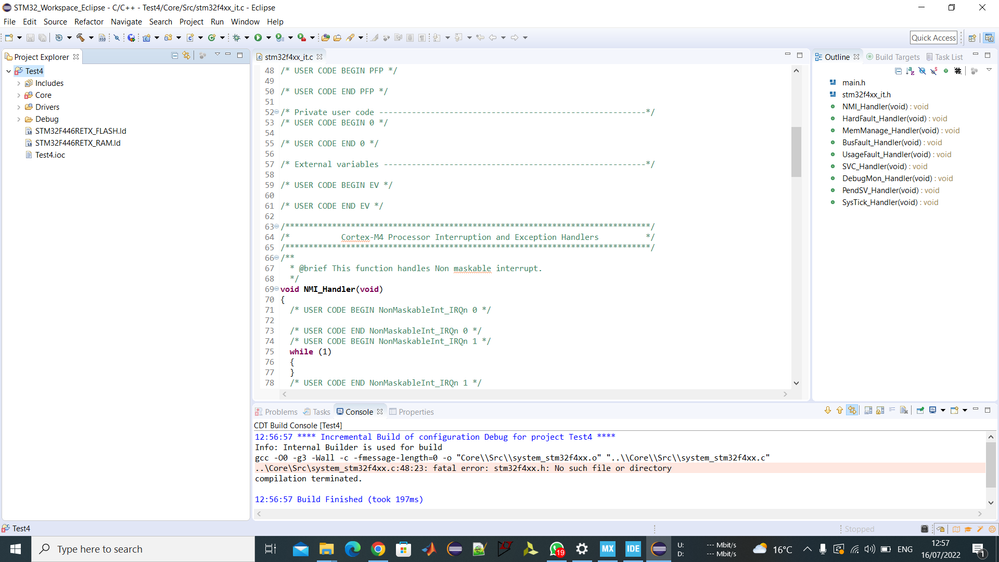Expand the Core folder in Project Explorer
Viewport: 999px width, 562px height.
pos(18,96)
